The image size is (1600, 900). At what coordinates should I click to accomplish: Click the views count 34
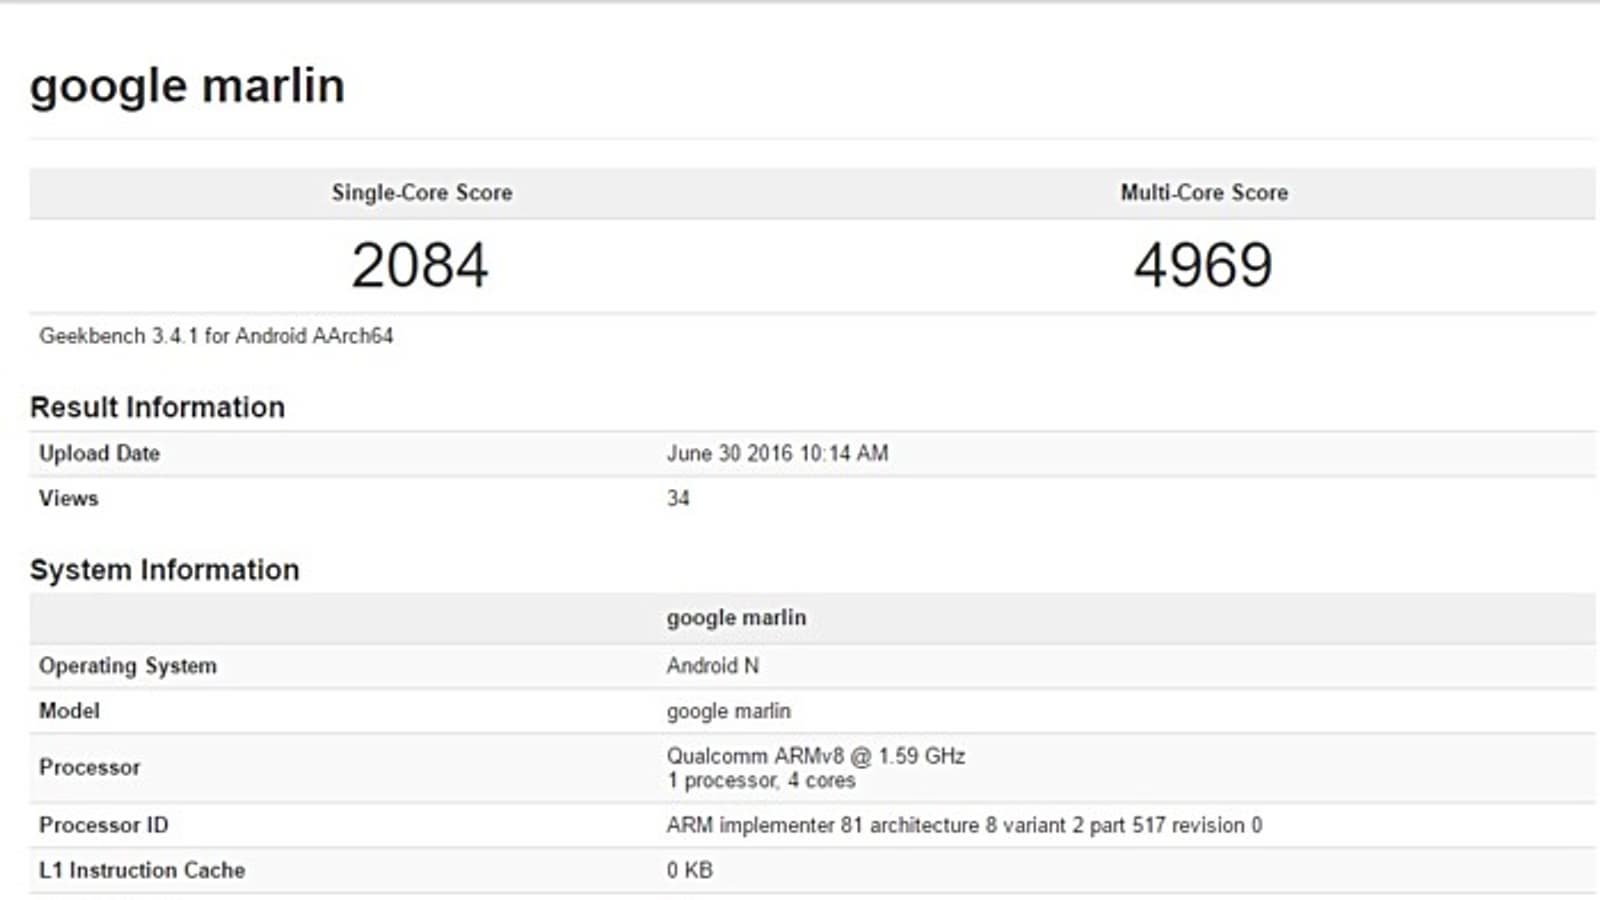click(x=678, y=498)
